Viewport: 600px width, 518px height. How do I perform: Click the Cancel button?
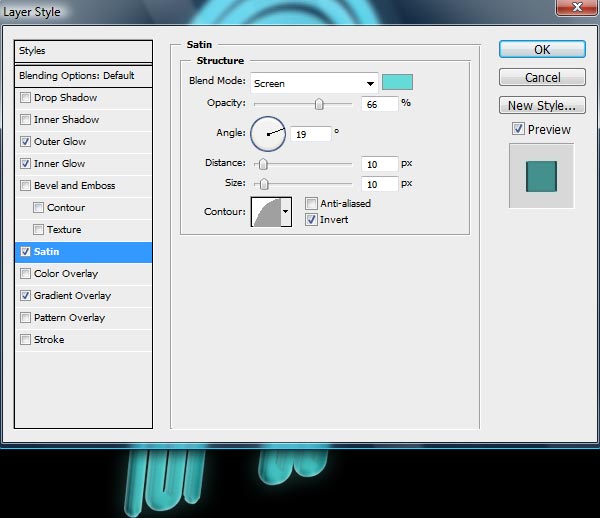542,78
